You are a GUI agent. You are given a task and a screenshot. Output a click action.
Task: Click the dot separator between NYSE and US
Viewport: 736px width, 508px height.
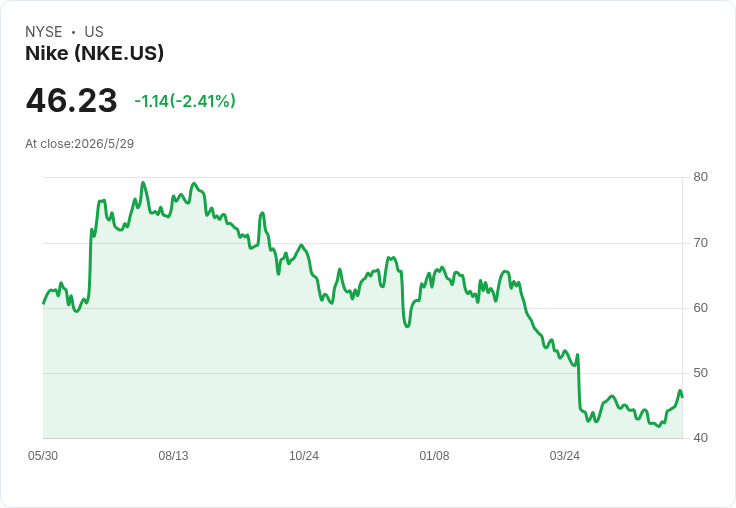coord(73,32)
